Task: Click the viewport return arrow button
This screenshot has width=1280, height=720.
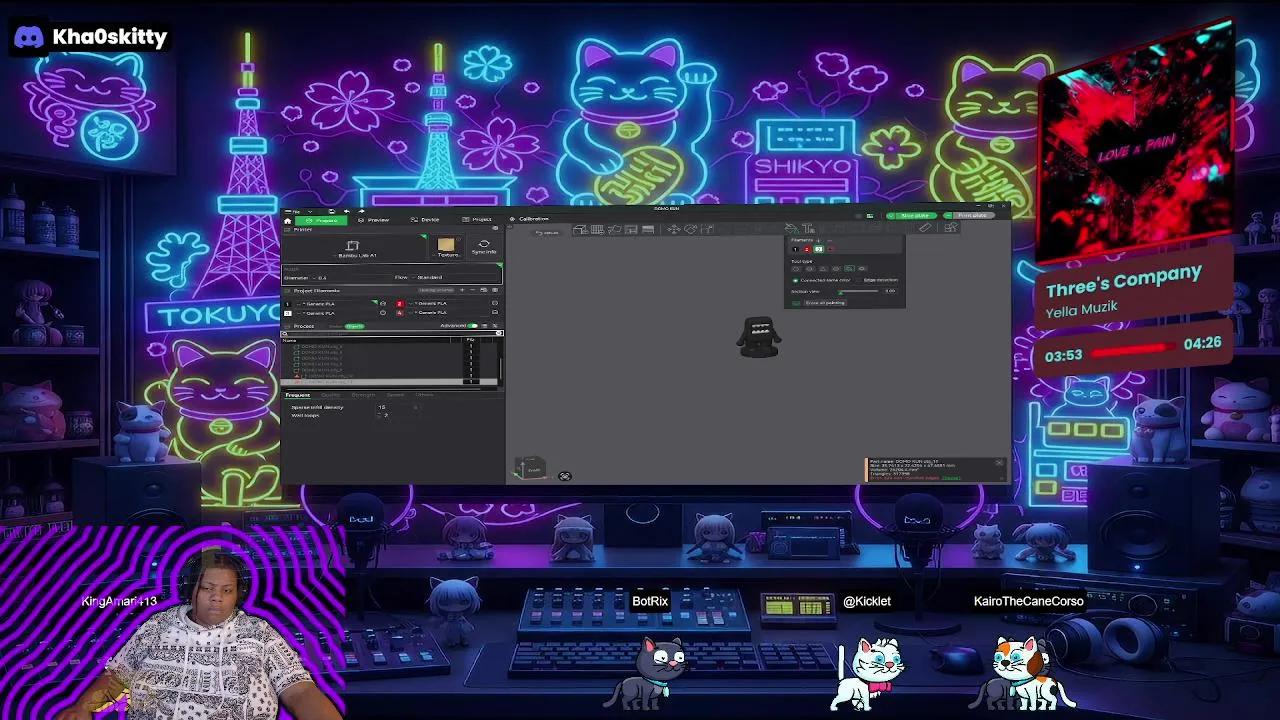Action: (x=547, y=233)
